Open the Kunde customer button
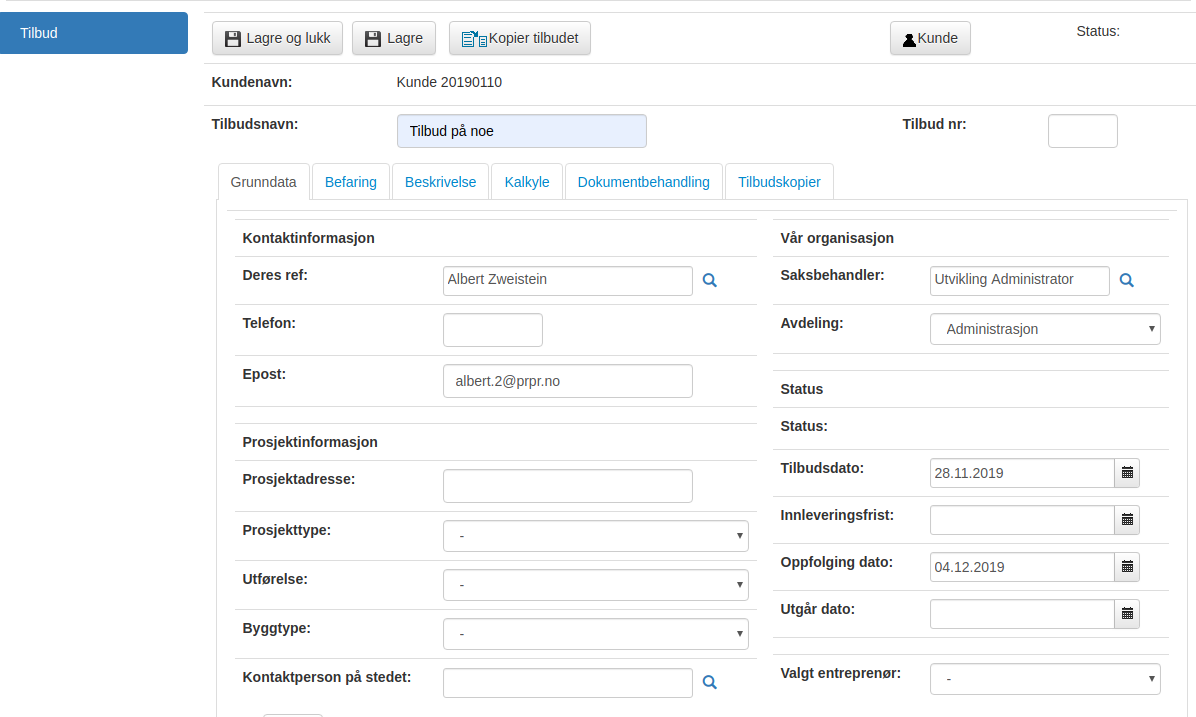This screenshot has width=1196, height=717. (930, 38)
